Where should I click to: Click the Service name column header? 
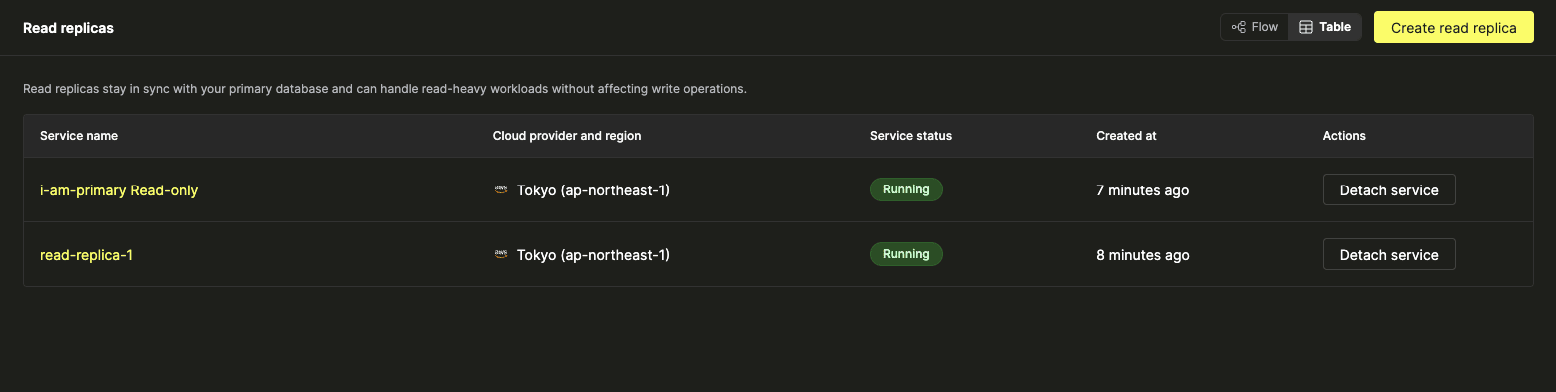pos(79,136)
